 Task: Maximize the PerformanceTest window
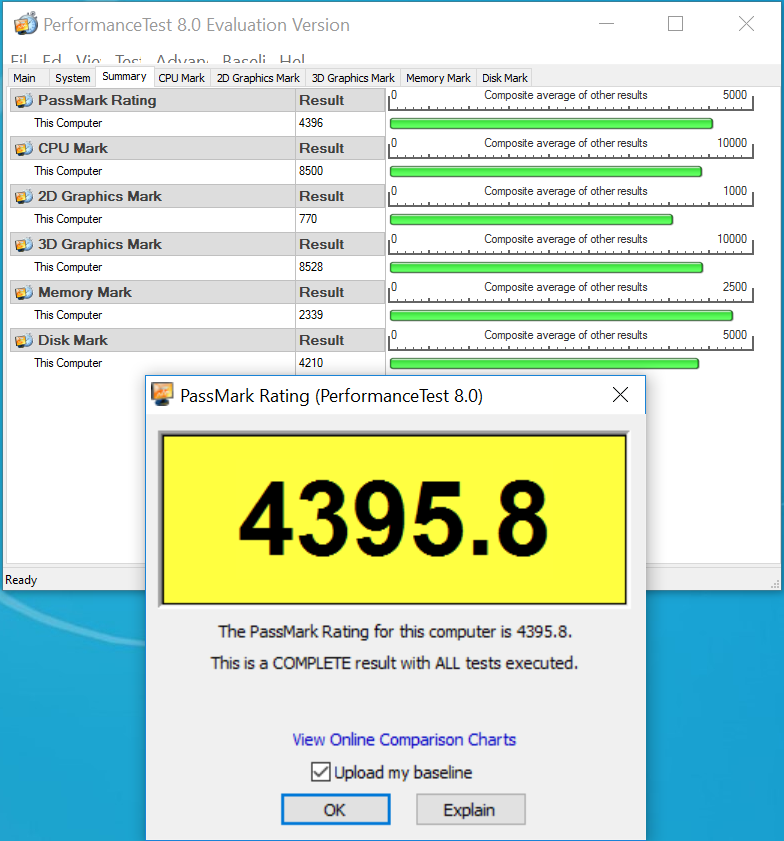coord(675,24)
